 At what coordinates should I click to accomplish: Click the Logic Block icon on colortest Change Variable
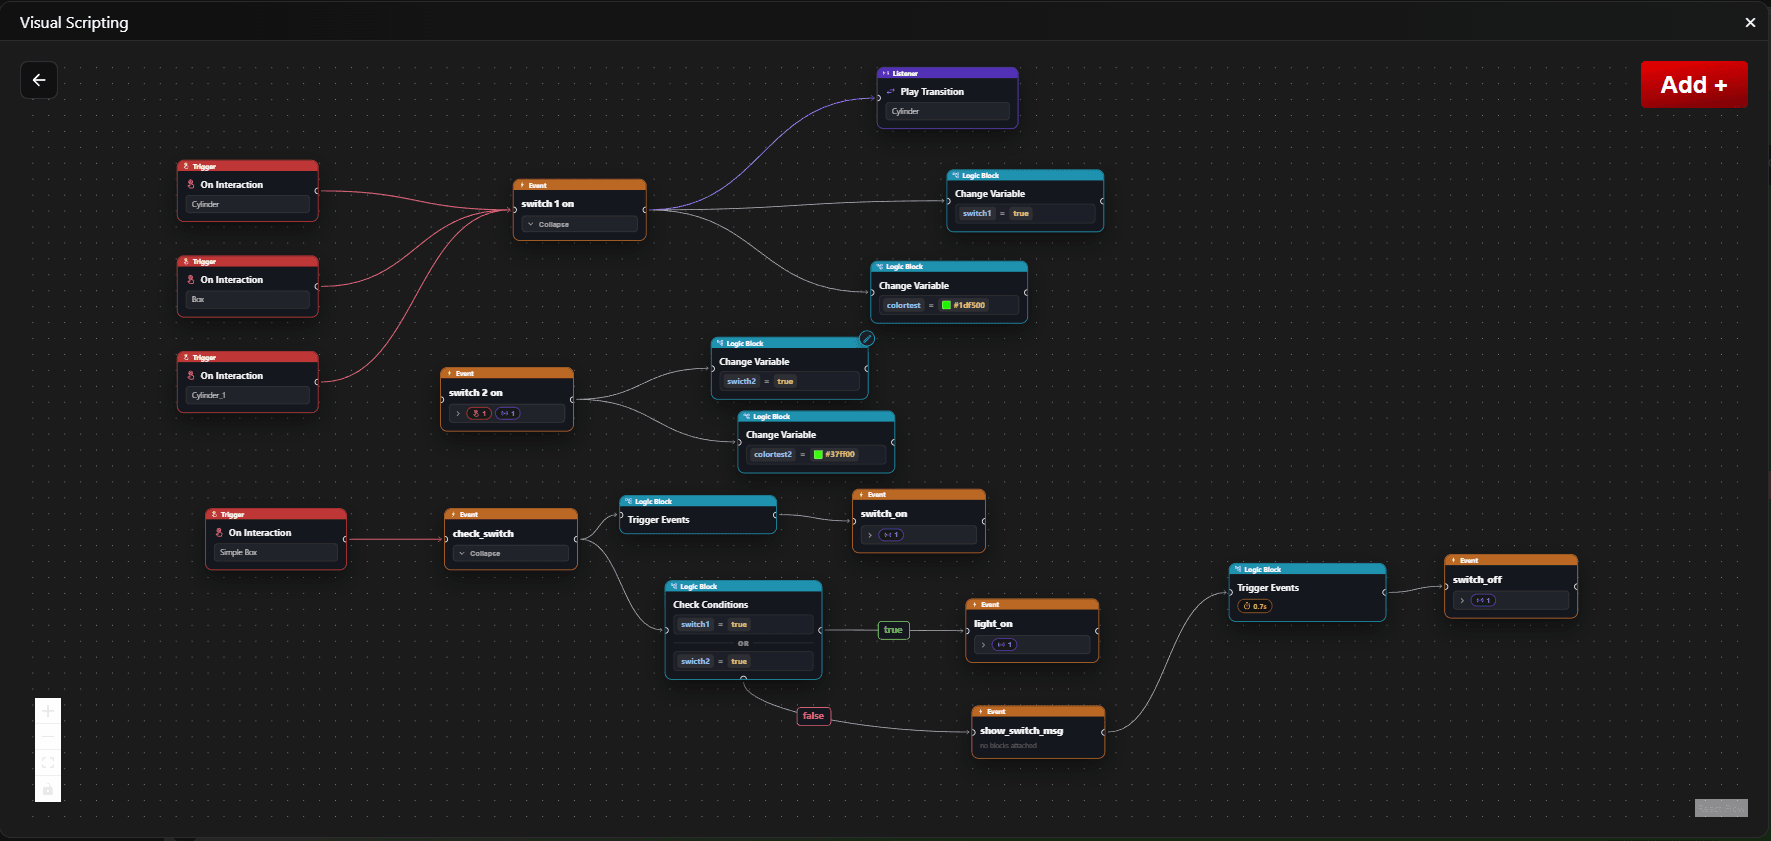(x=880, y=267)
